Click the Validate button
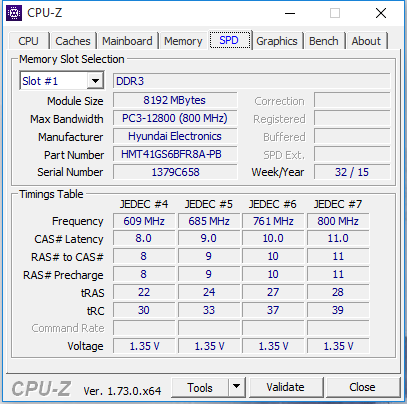 coord(286,387)
